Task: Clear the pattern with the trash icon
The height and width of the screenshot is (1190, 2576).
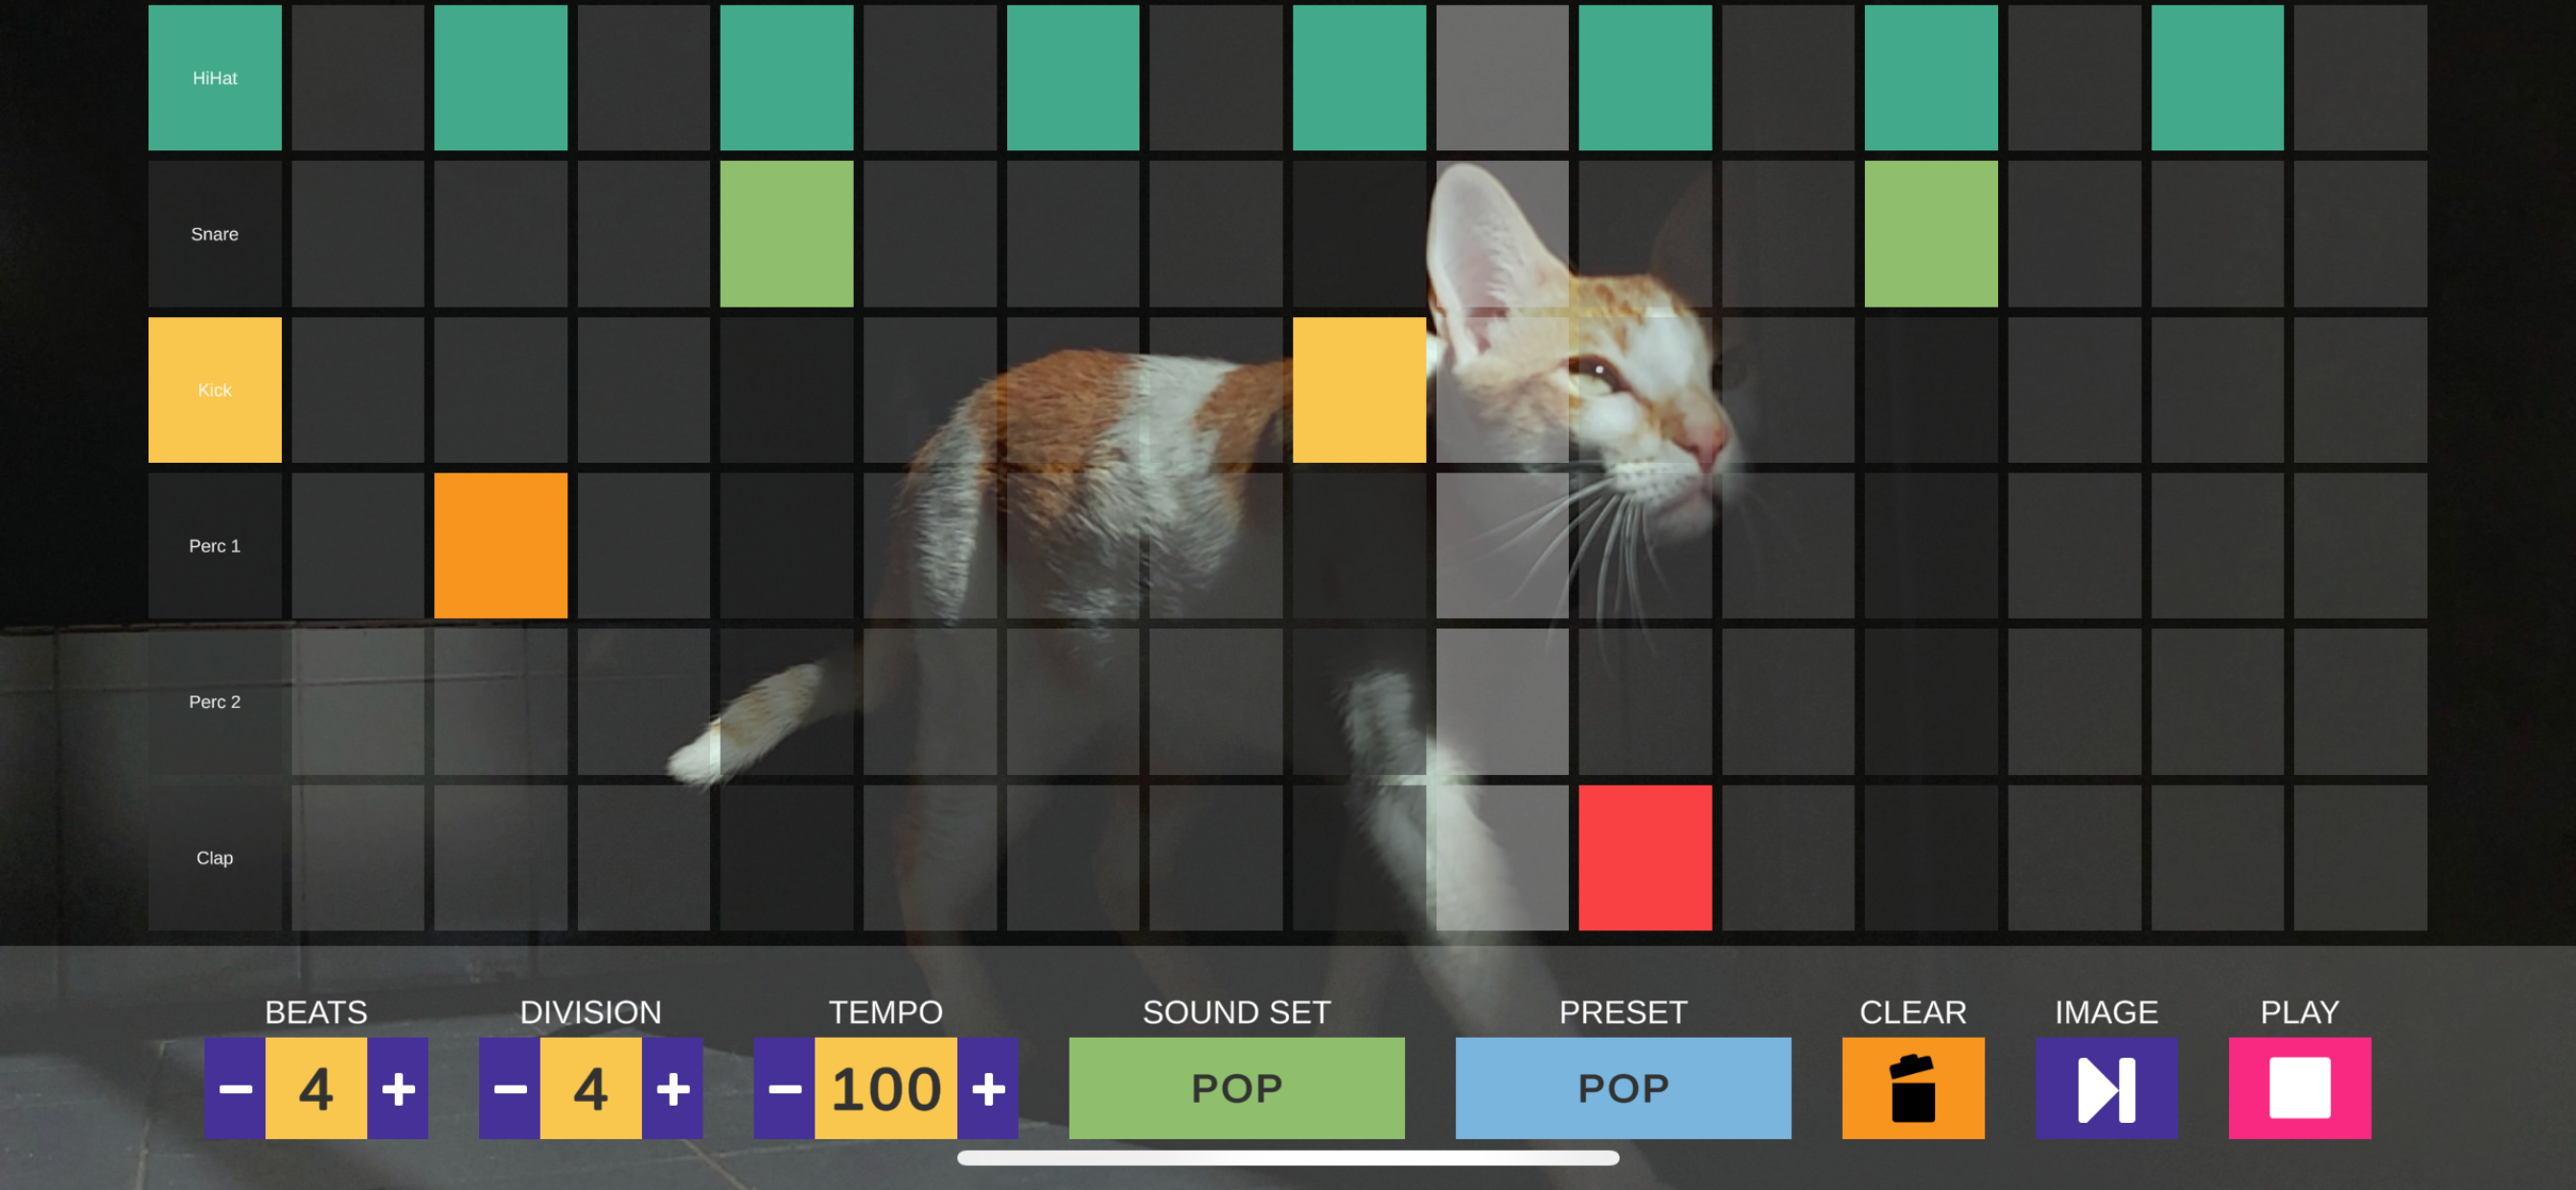Action: pos(1912,1087)
